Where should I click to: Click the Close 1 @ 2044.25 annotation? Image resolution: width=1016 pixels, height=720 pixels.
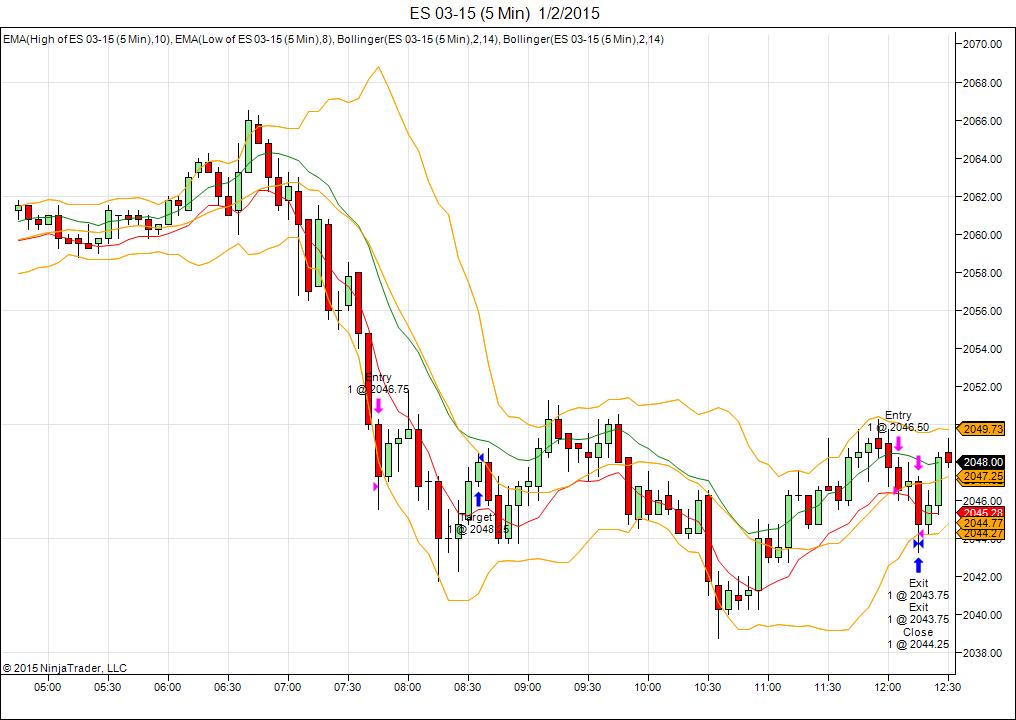(x=918, y=638)
